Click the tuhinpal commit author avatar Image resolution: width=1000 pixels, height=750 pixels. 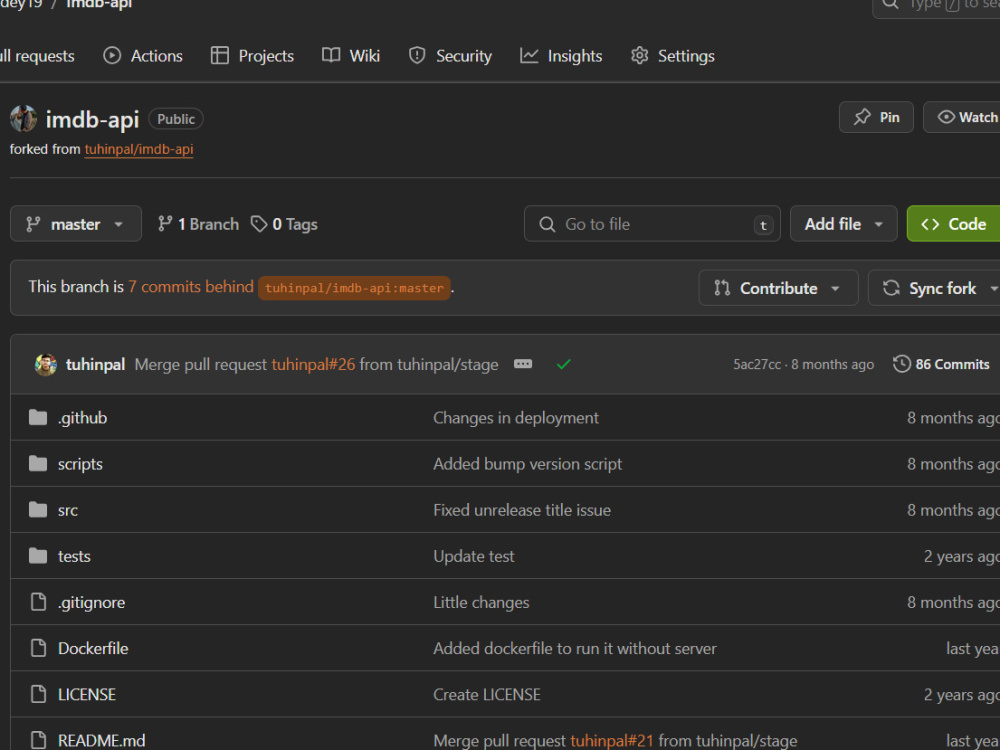pos(46,364)
